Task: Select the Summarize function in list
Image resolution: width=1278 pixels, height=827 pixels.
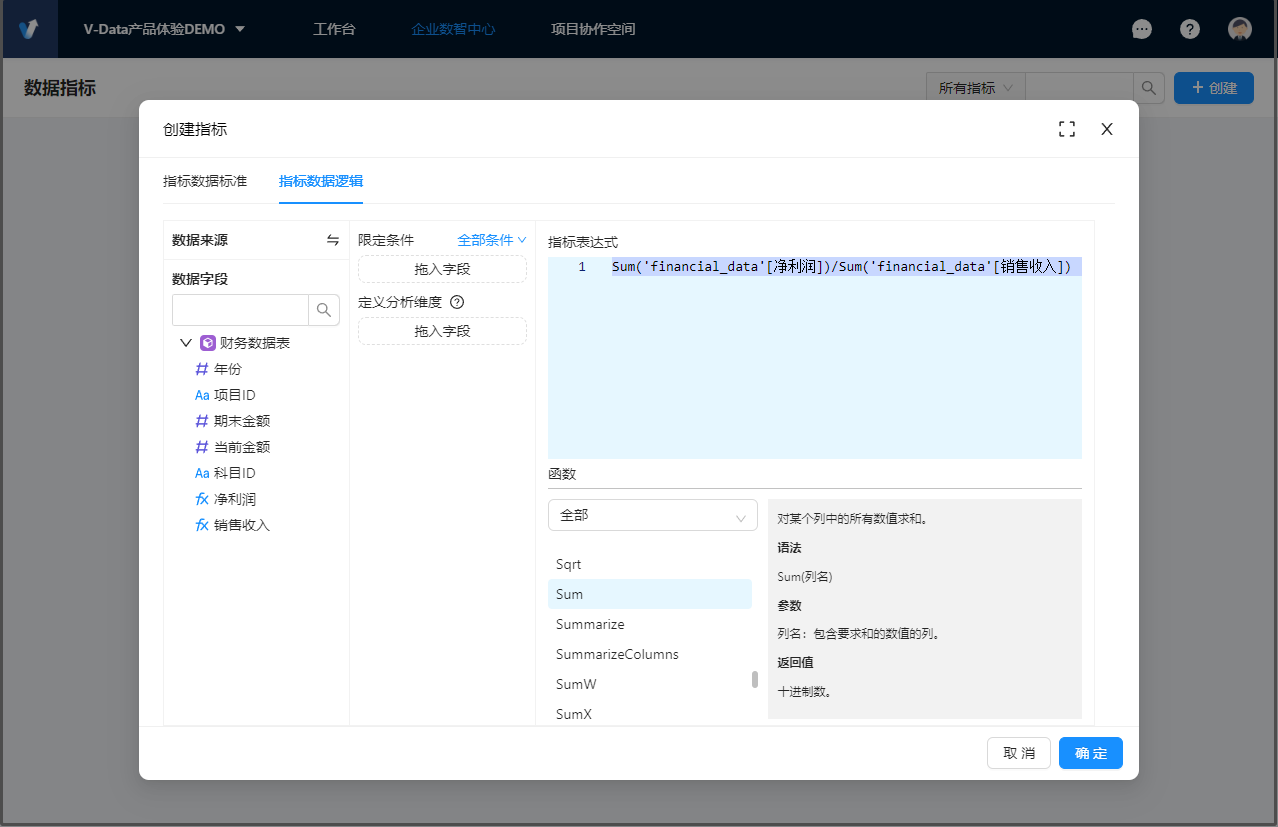Action: point(590,624)
